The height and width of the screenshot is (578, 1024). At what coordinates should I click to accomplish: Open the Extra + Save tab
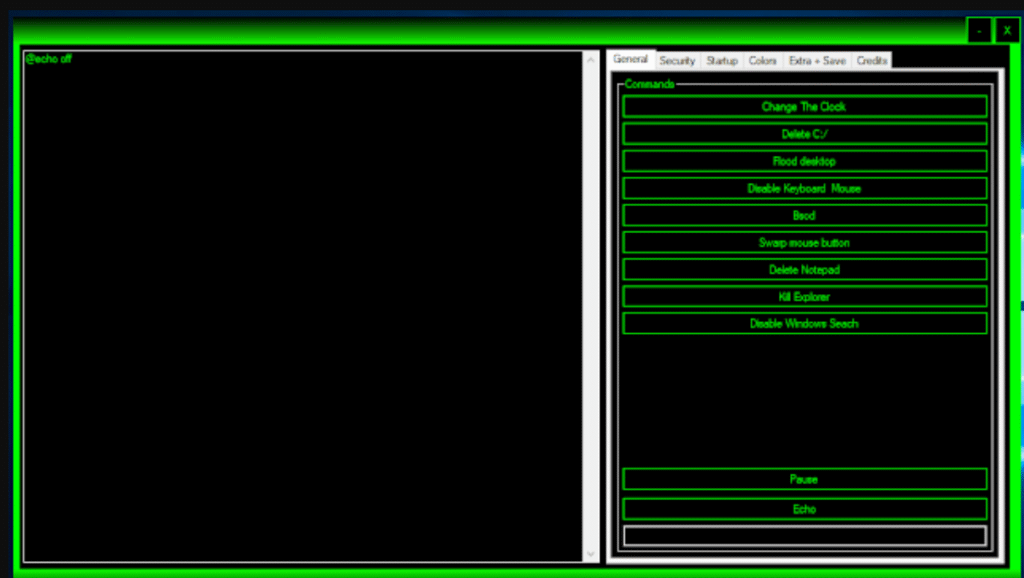[x=816, y=60]
